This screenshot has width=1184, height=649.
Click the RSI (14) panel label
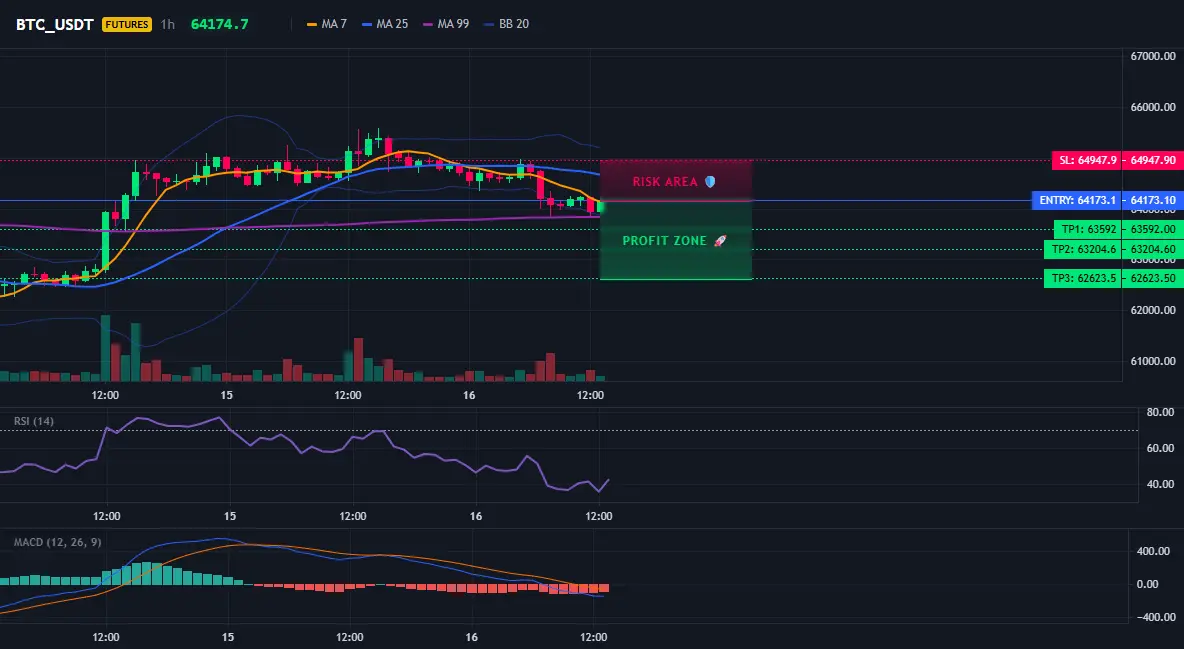(34, 421)
